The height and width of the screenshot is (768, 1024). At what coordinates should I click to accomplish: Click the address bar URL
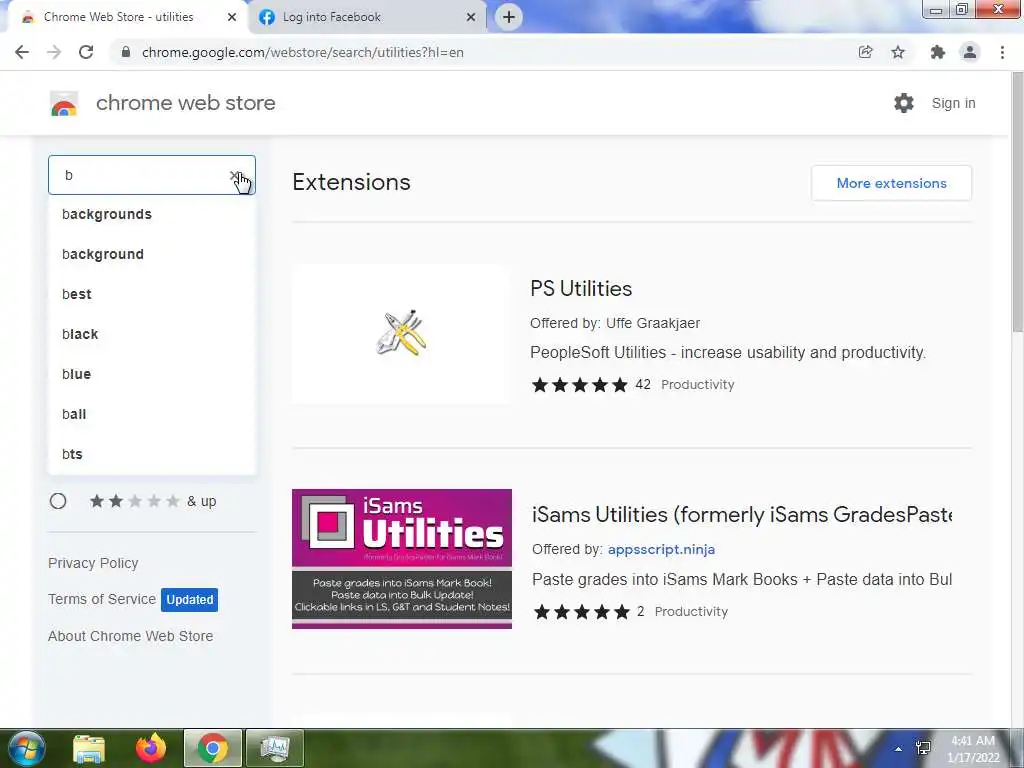[x=303, y=52]
